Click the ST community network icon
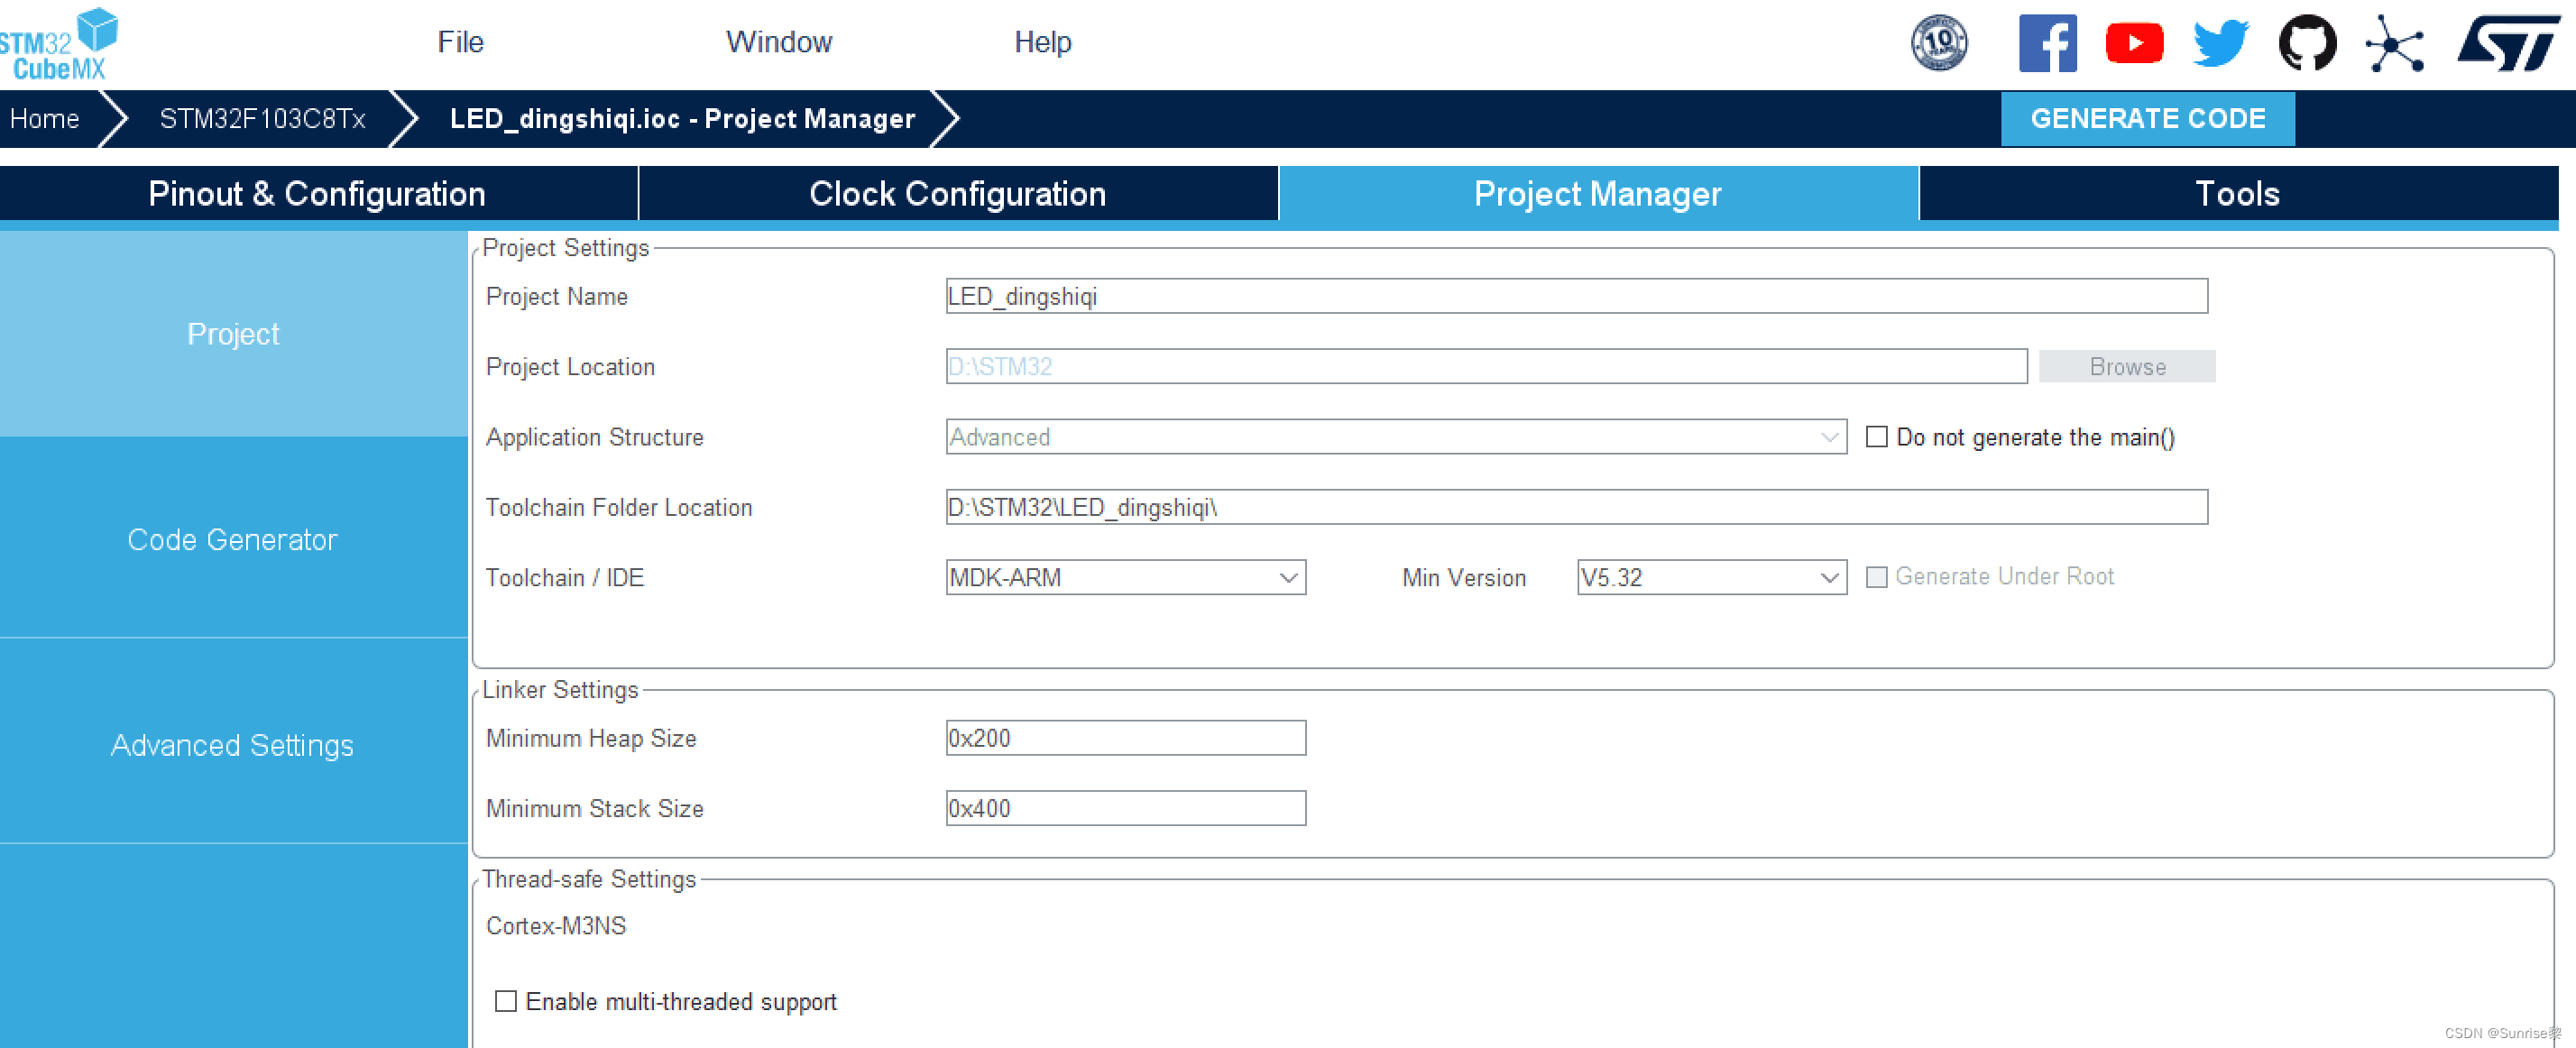The width and height of the screenshot is (2576, 1048). (2394, 43)
